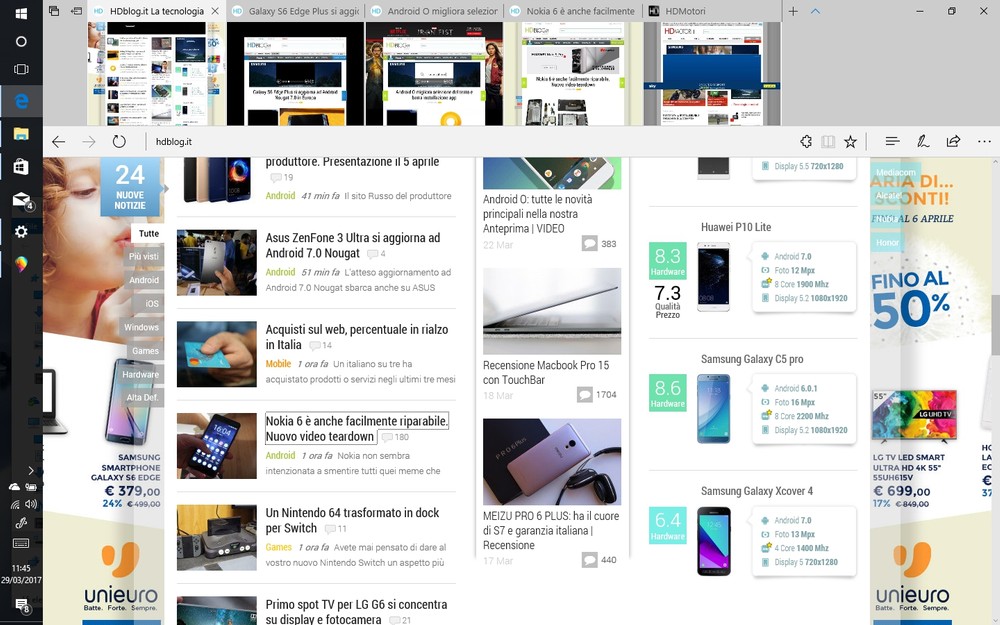Image resolution: width=1000 pixels, height=625 pixels.
Task: Open Action Center notifications icon
Action: 22,605
